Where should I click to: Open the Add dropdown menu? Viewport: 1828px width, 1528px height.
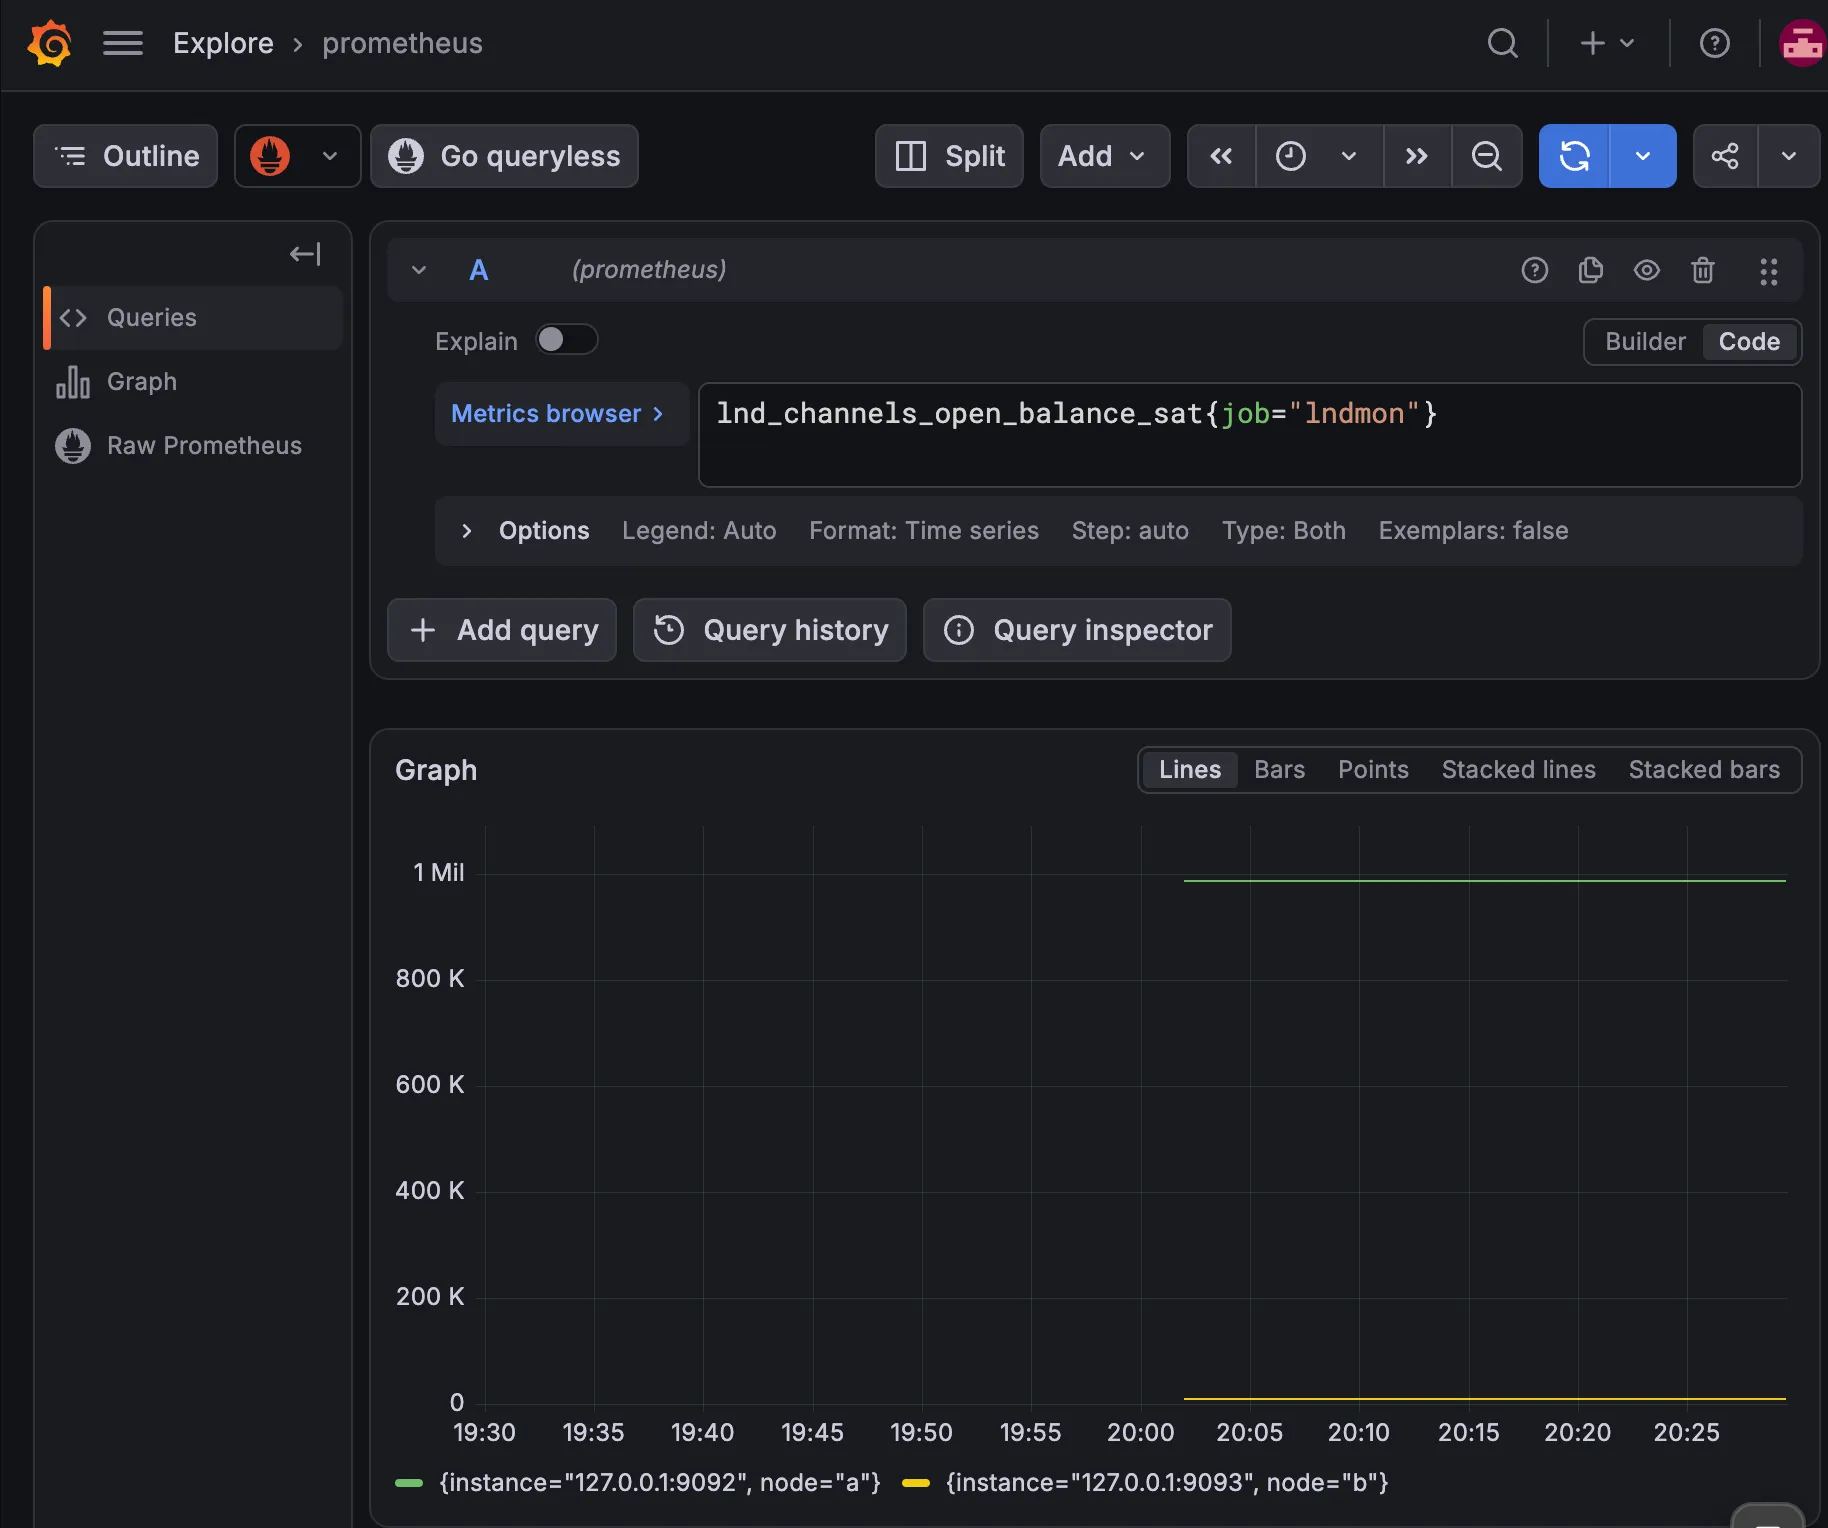pyautogui.click(x=1105, y=156)
